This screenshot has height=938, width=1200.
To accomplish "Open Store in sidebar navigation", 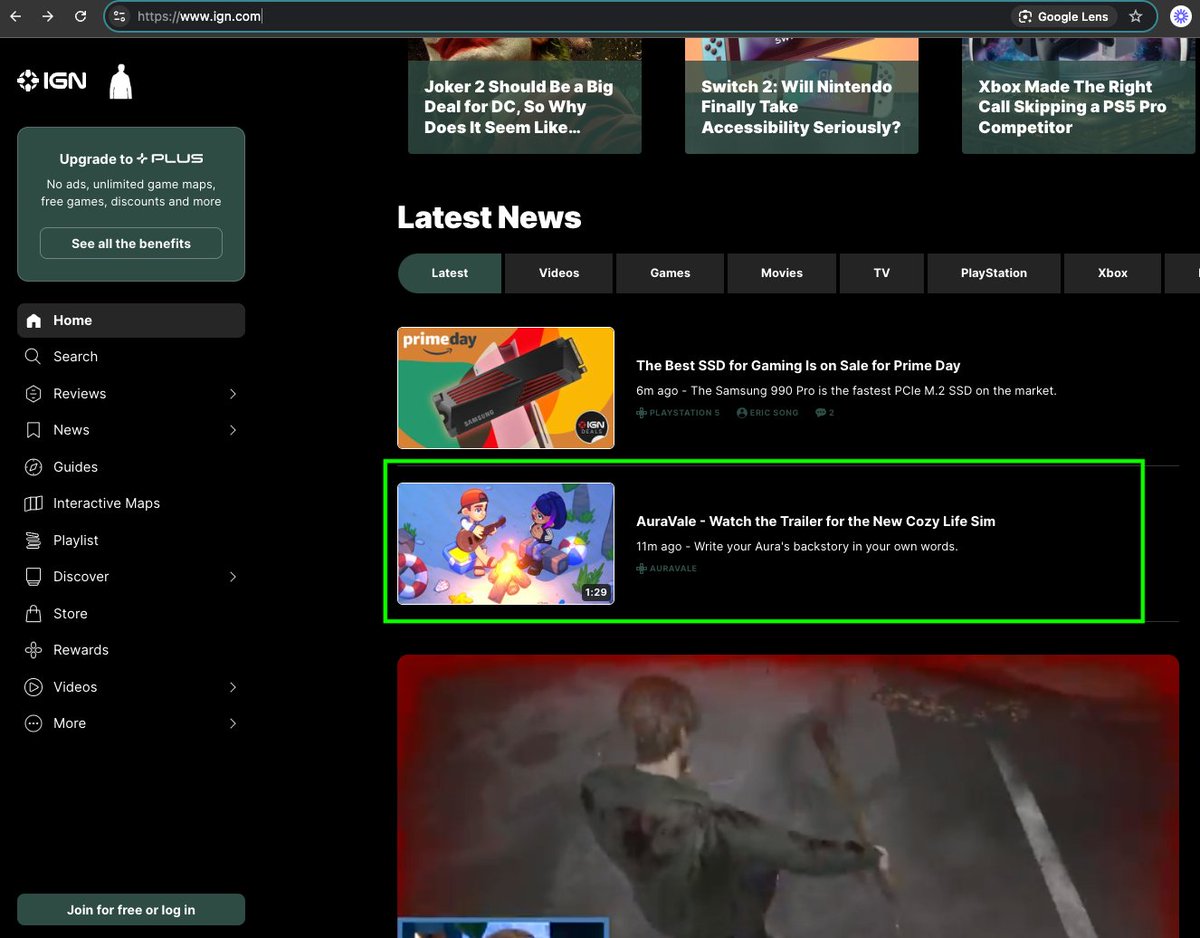I will 131,613.
